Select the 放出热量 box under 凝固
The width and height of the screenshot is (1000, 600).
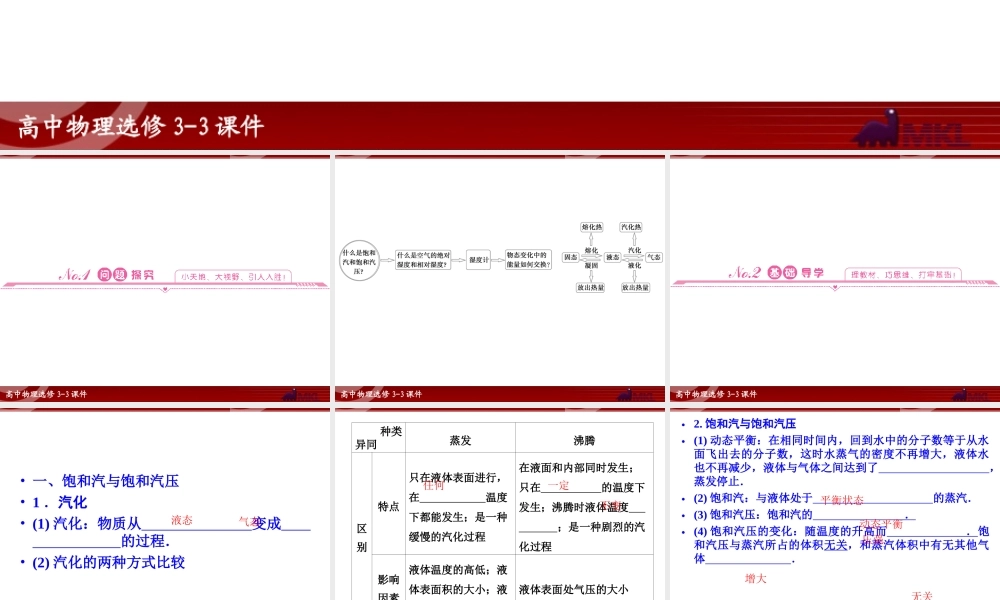[591, 287]
